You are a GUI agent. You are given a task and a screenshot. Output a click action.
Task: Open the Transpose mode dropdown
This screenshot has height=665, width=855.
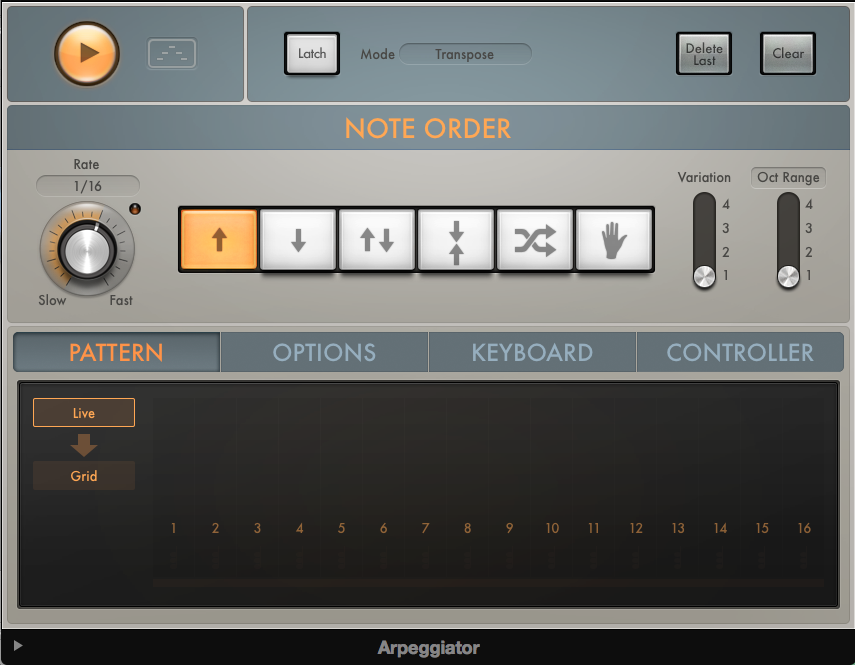point(465,54)
